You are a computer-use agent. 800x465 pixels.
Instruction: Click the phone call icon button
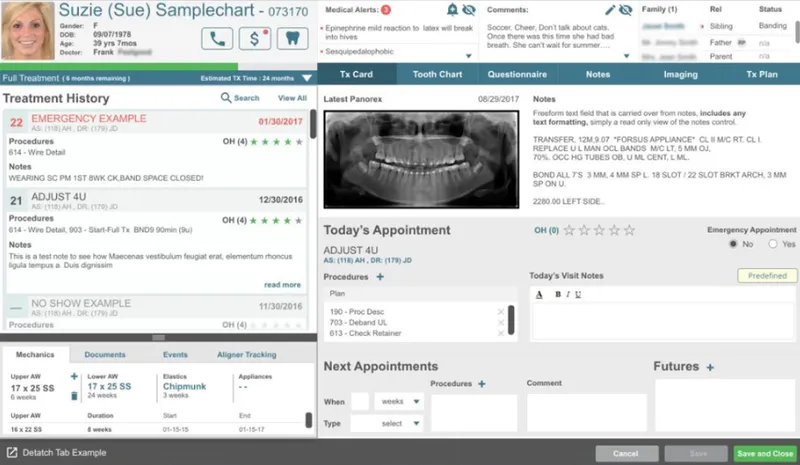click(x=217, y=39)
